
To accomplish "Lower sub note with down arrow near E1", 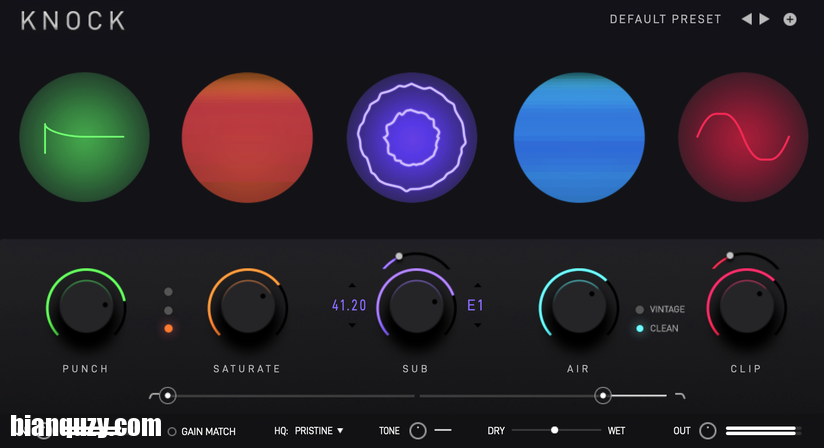I will (477, 326).
